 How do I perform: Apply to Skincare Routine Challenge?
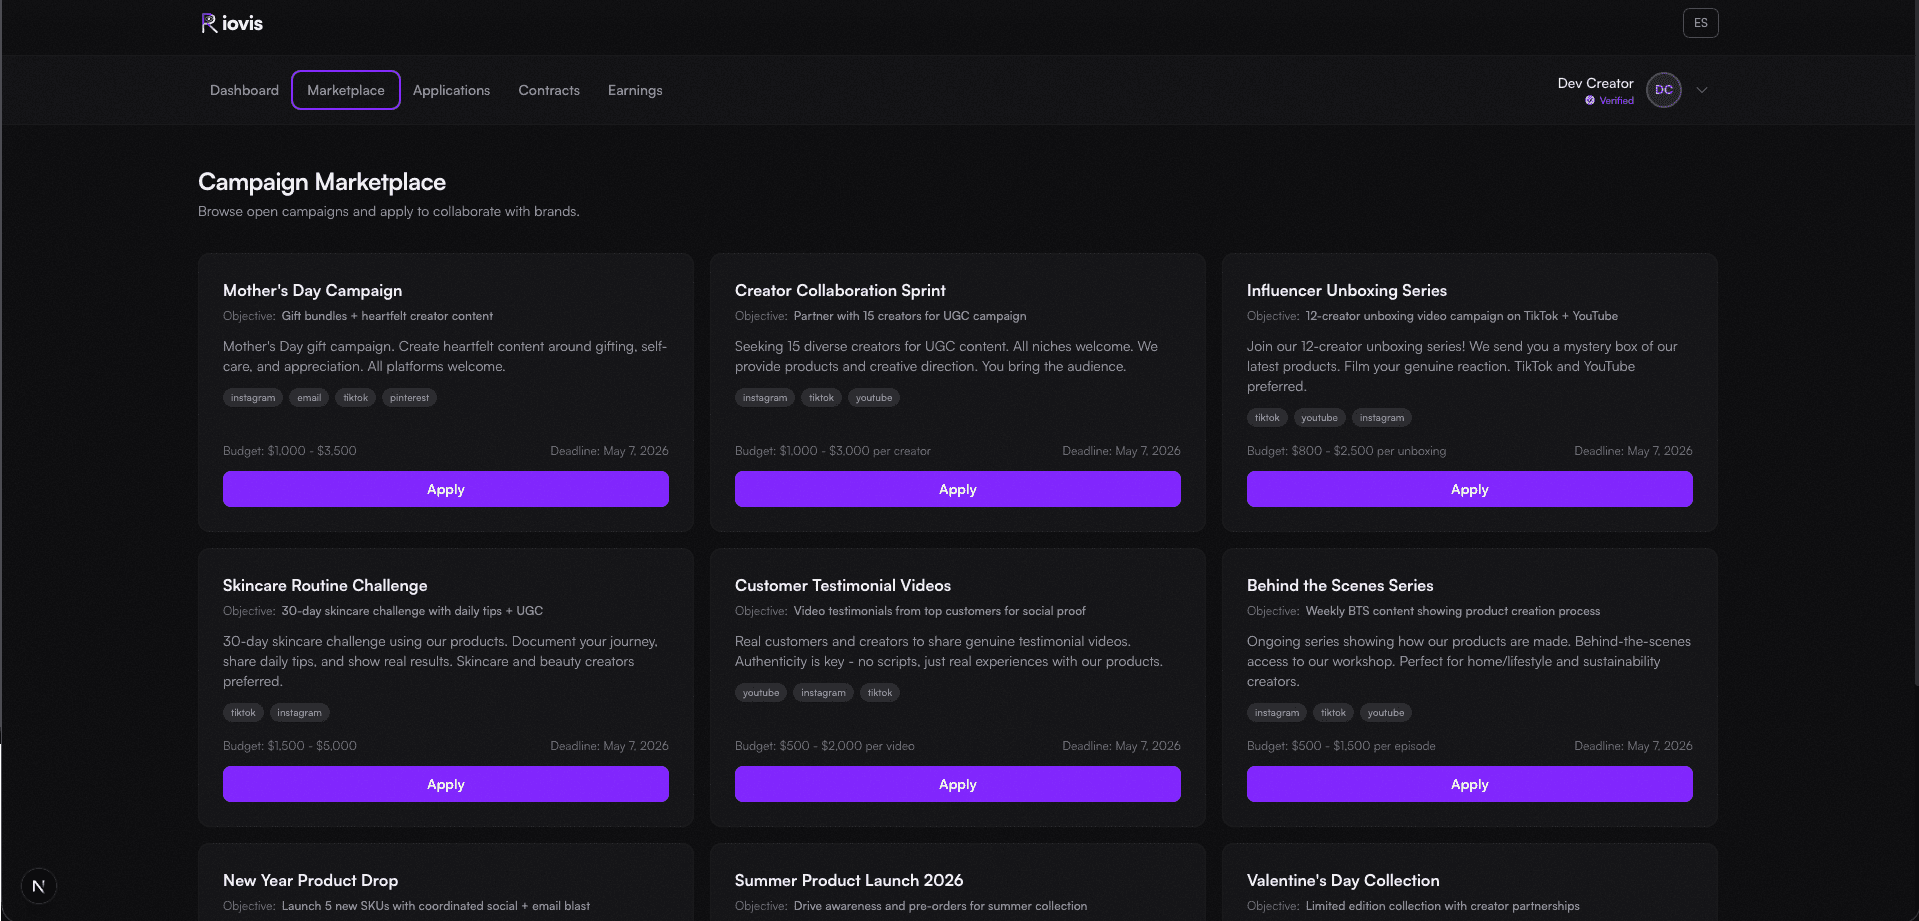click(x=446, y=784)
